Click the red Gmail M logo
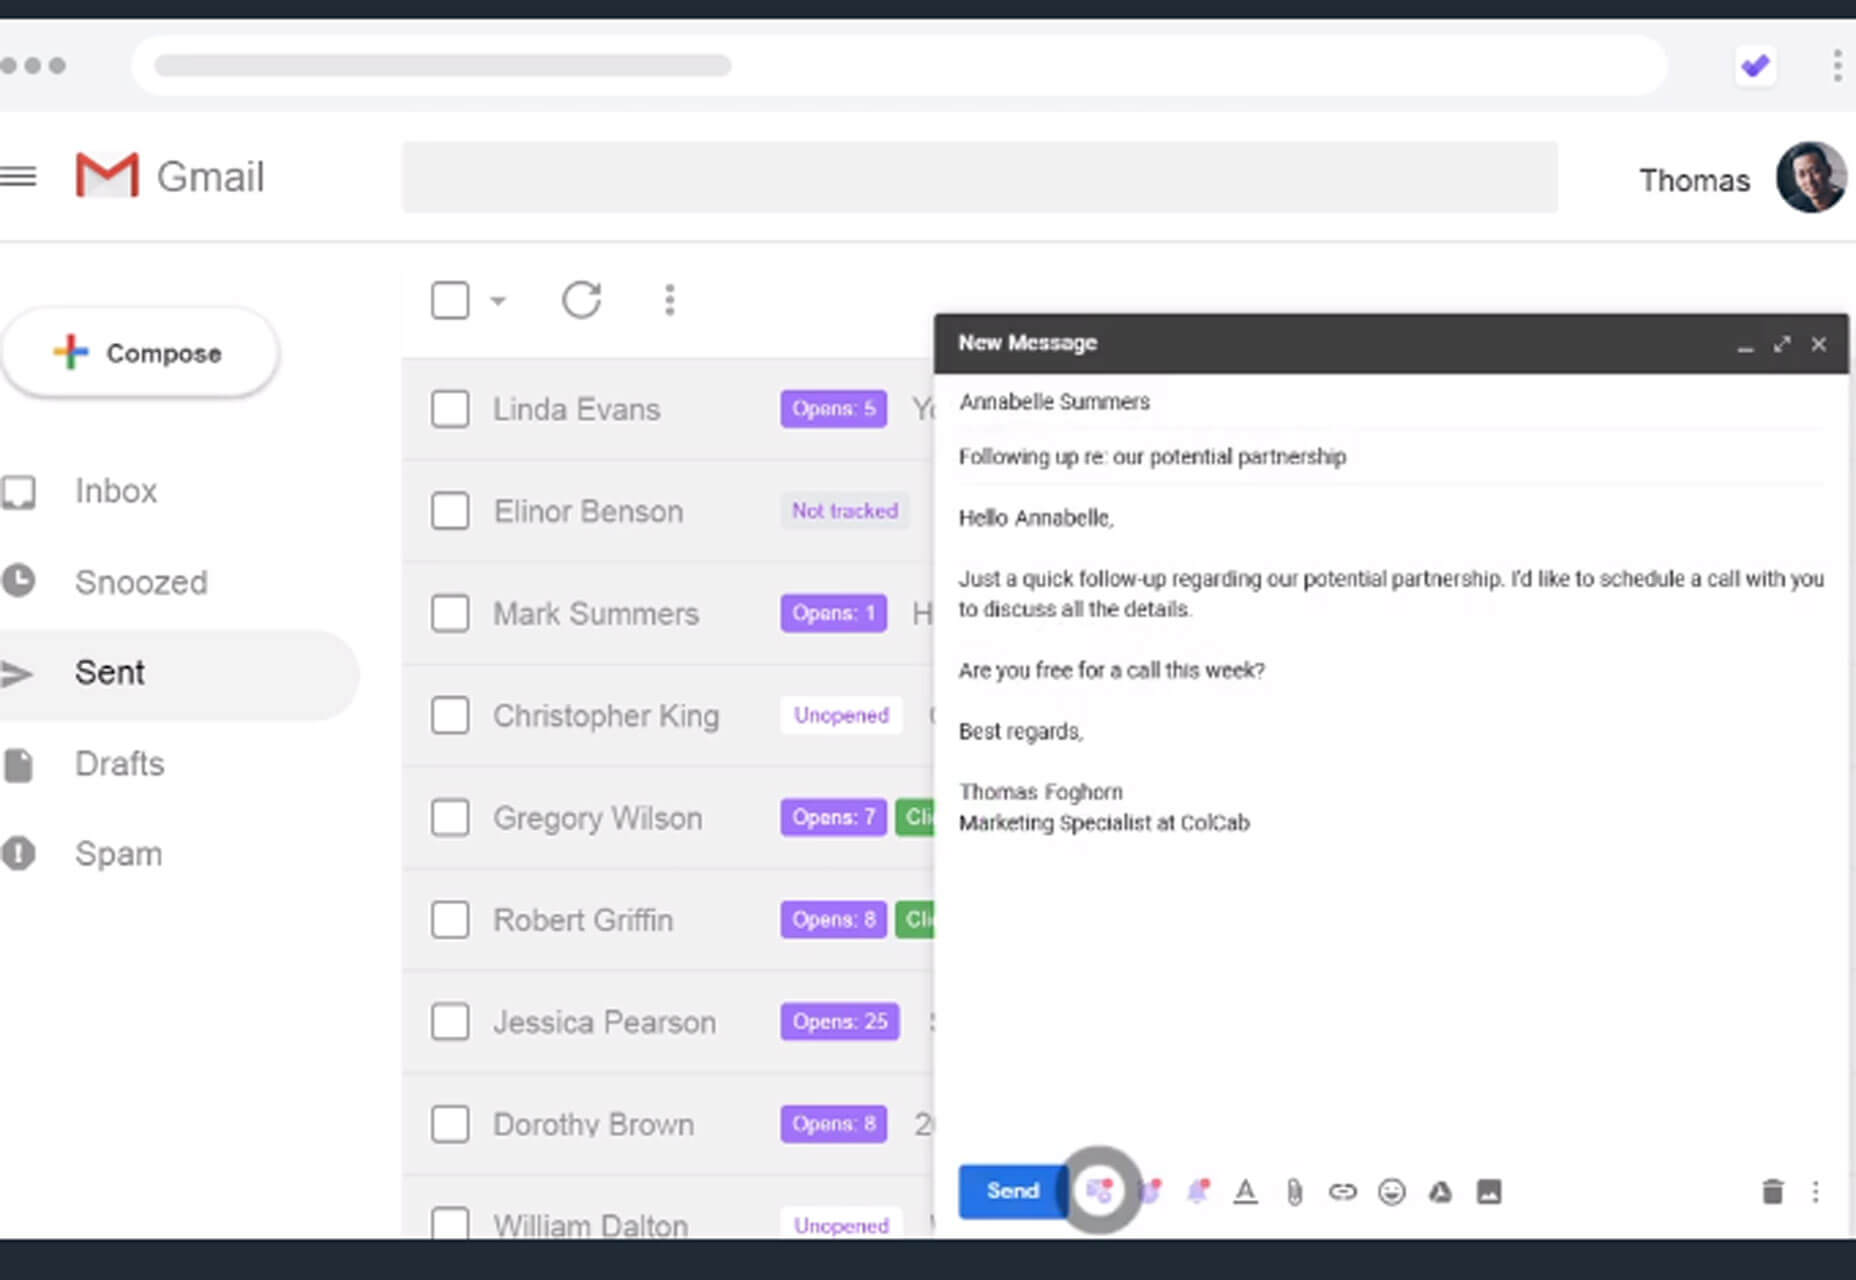The image size is (1856, 1280). coord(107,175)
